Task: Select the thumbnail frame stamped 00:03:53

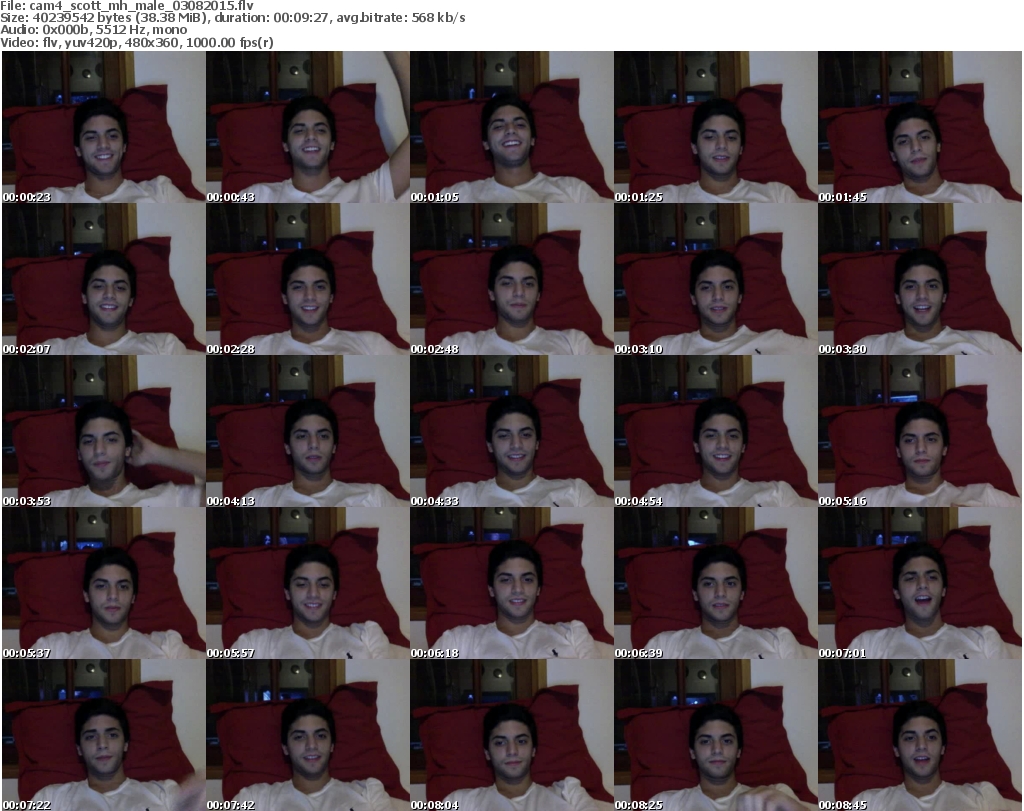Action: tap(104, 431)
